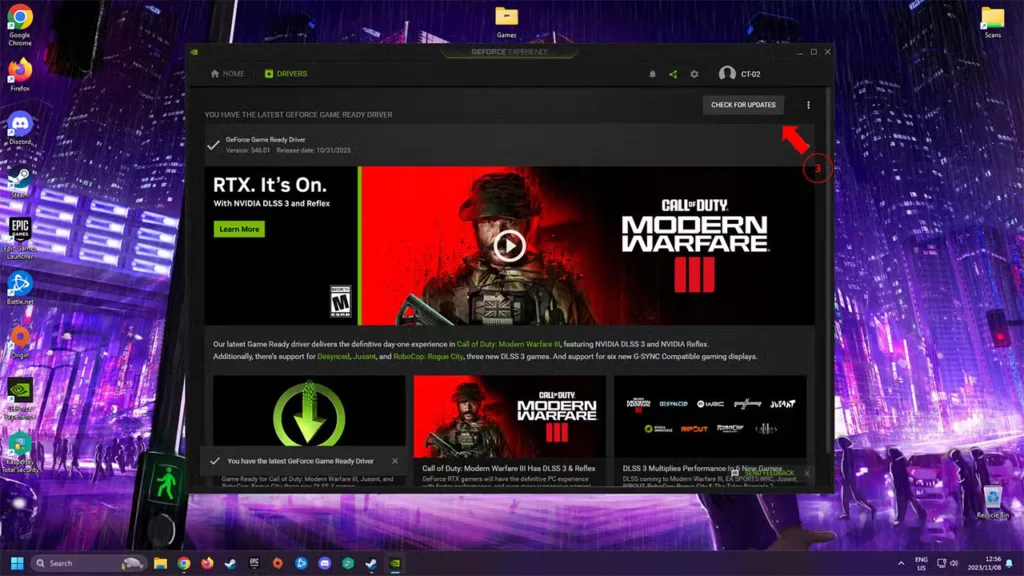Open the Games desktop folder

[506, 22]
